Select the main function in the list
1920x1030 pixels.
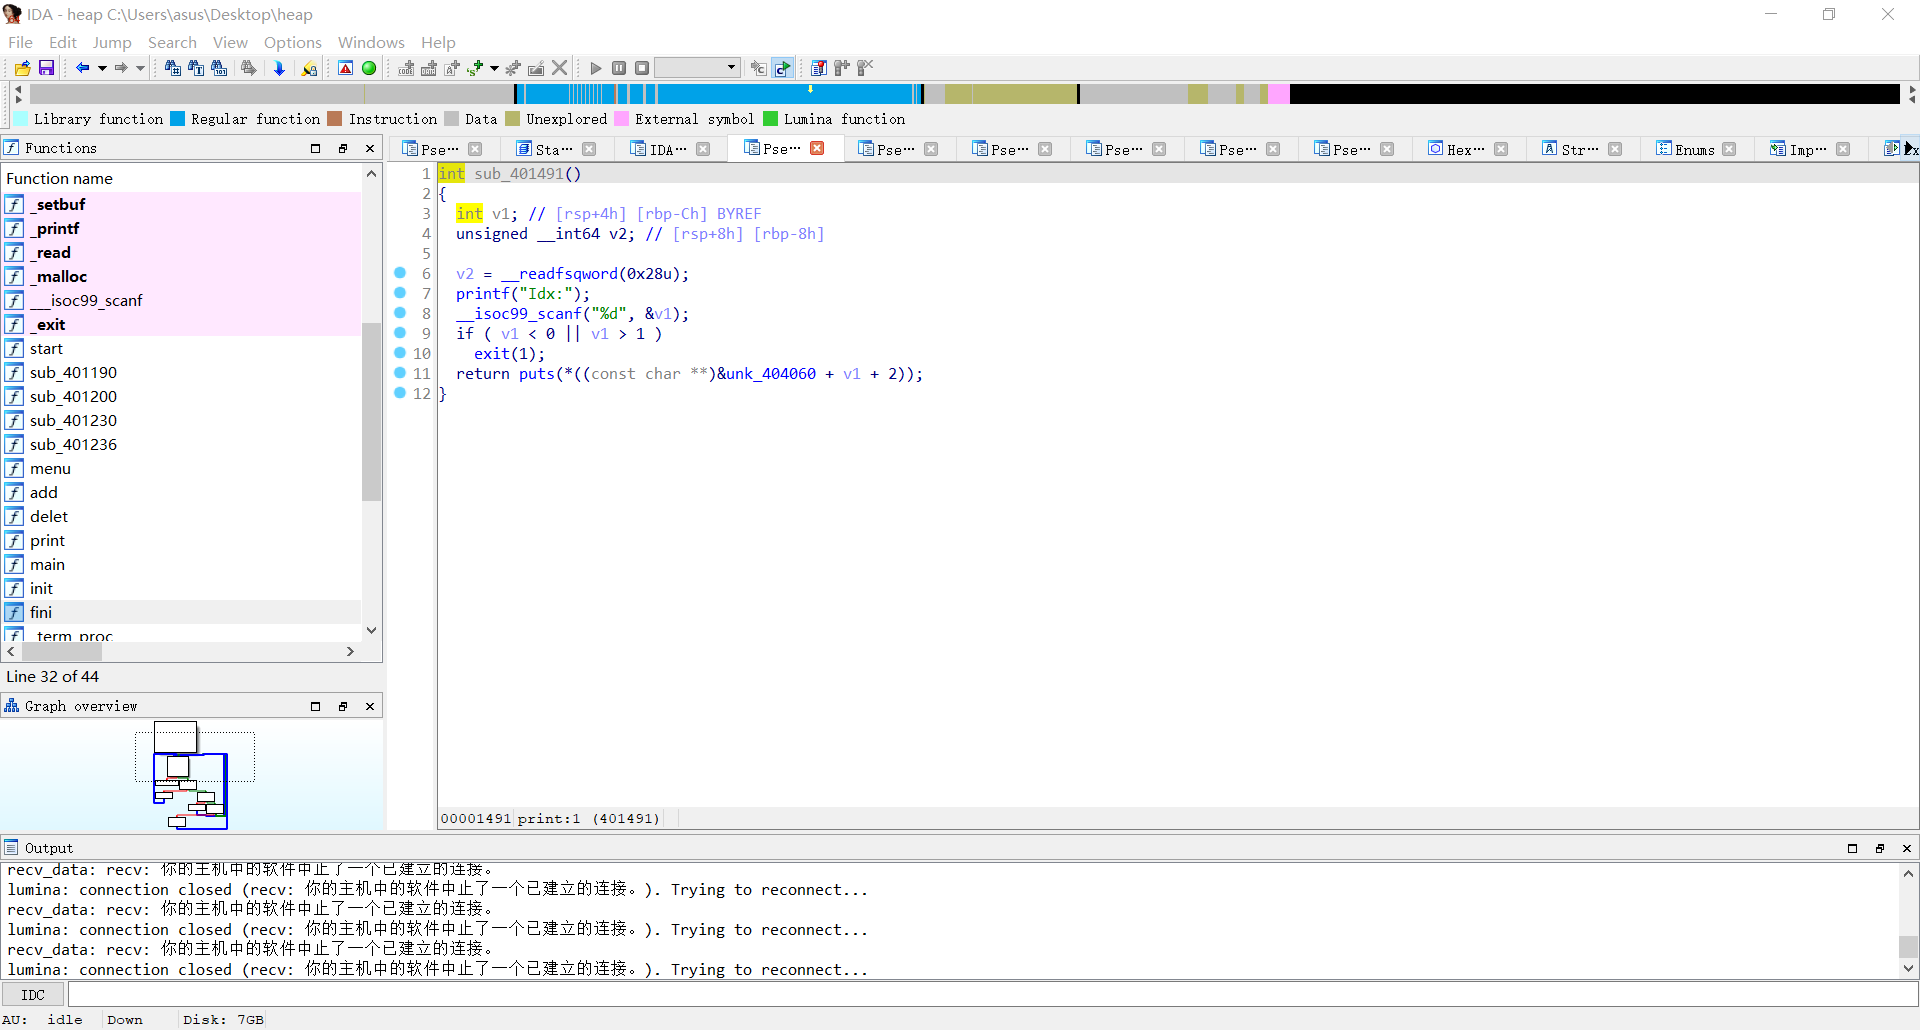coord(181,565)
